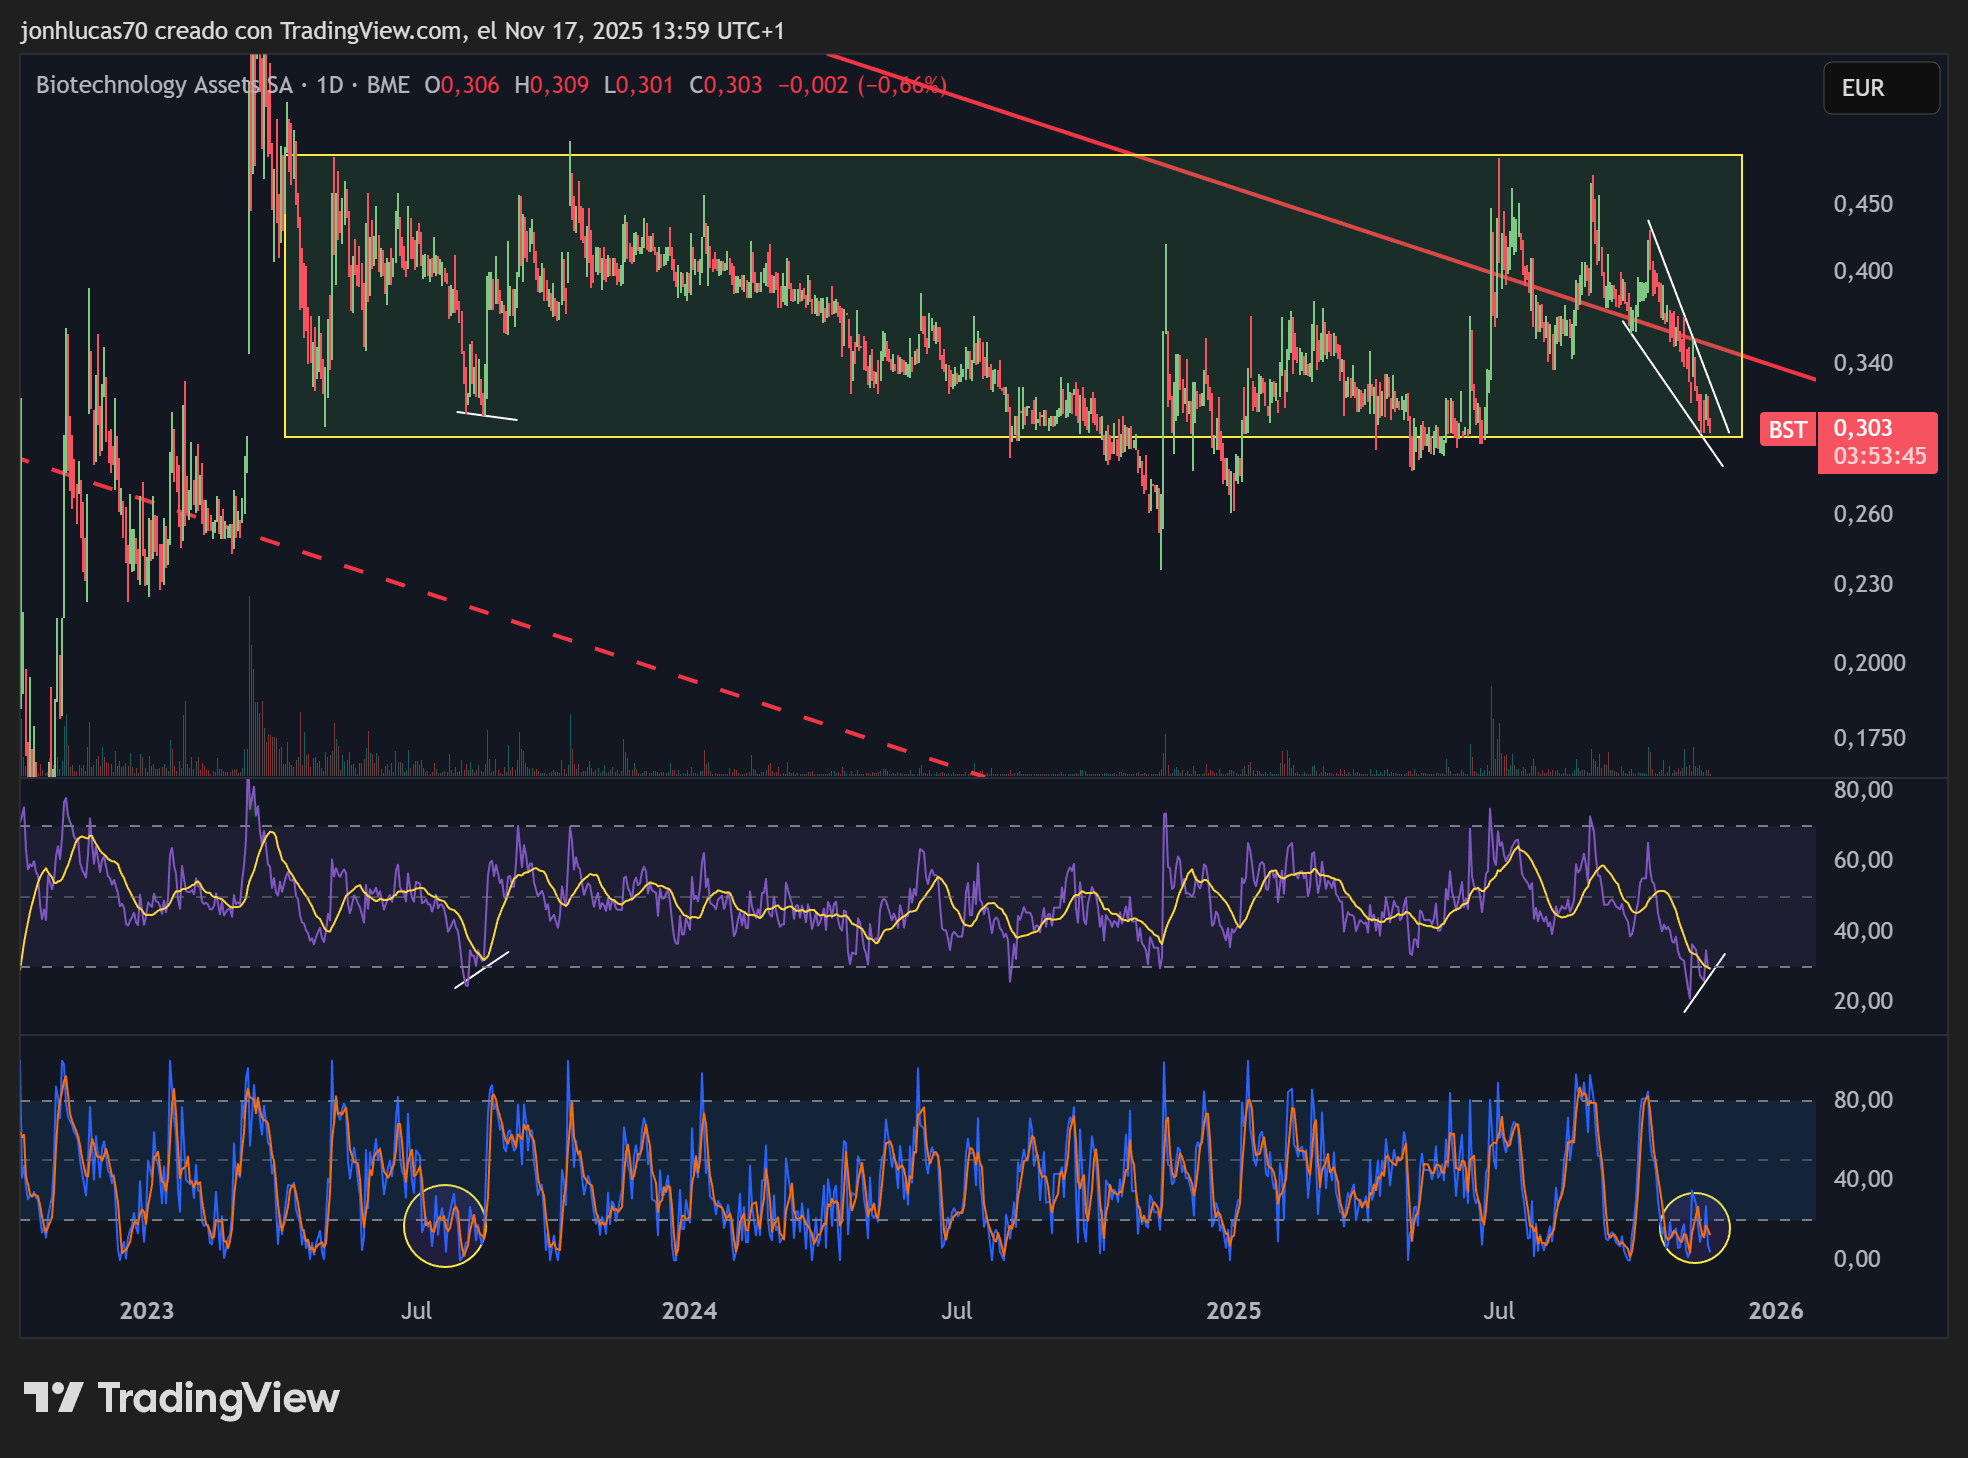Click the 1D interval label
This screenshot has height=1458, width=1968.
pyautogui.click(x=330, y=85)
